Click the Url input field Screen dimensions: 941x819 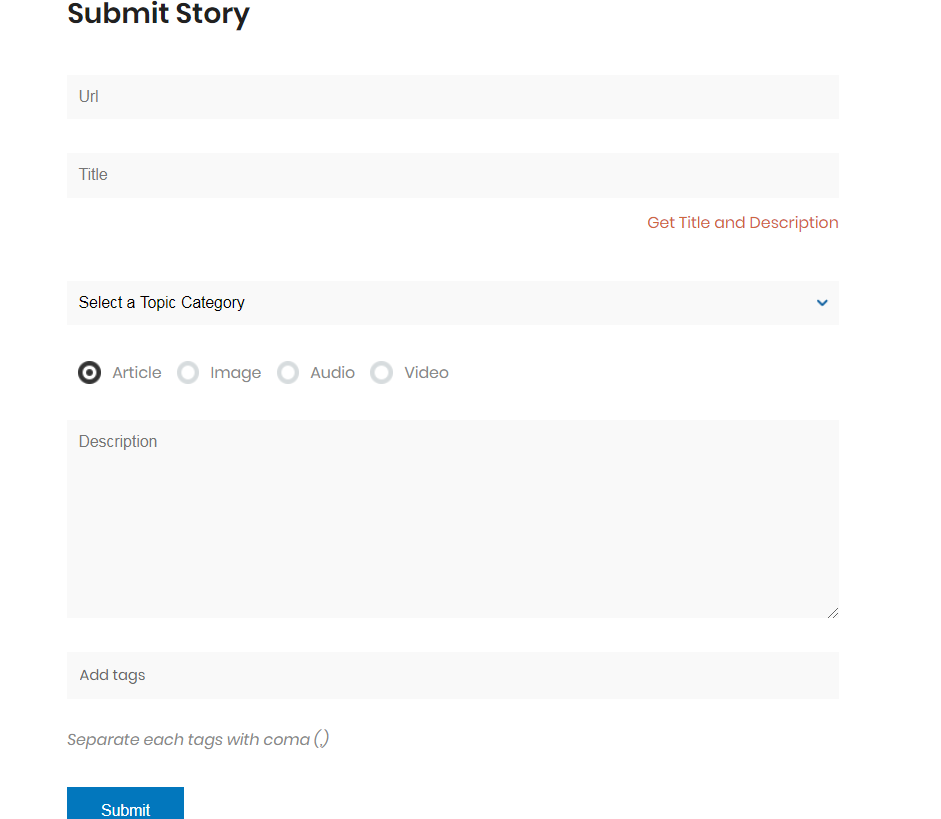coord(453,97)
